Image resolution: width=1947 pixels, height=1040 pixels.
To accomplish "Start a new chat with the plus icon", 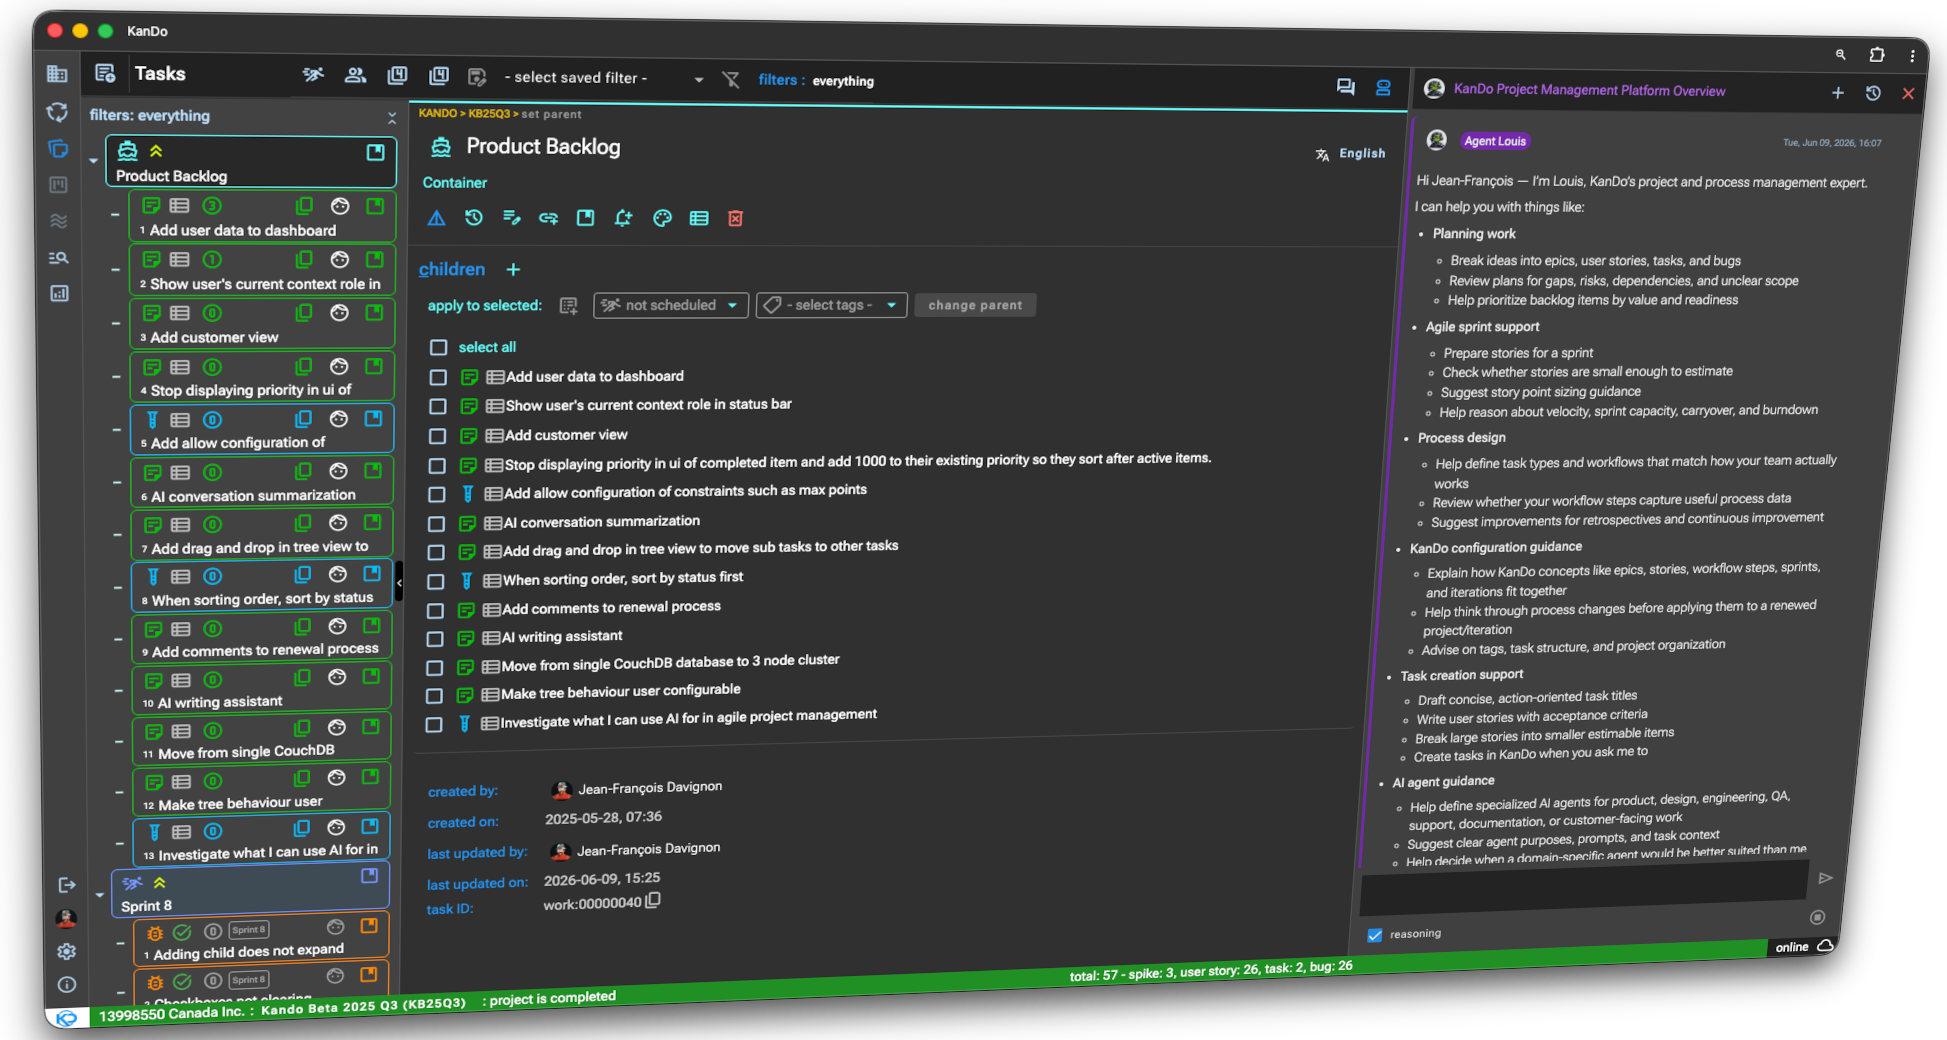I will point(1837,92).
